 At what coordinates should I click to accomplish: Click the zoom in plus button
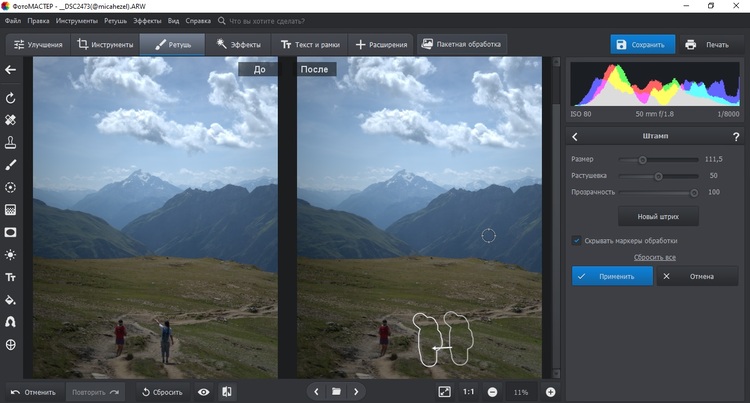pyautogui.click(x=550, y=392)
